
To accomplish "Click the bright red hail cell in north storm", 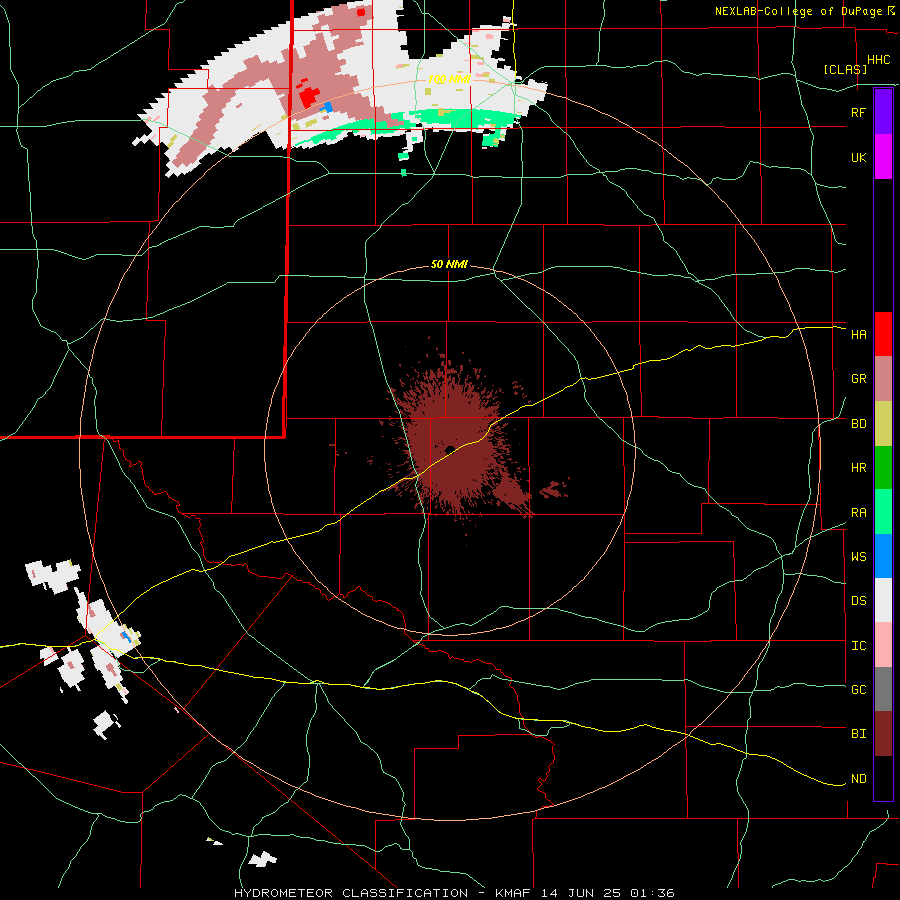I will click(308, 97).
